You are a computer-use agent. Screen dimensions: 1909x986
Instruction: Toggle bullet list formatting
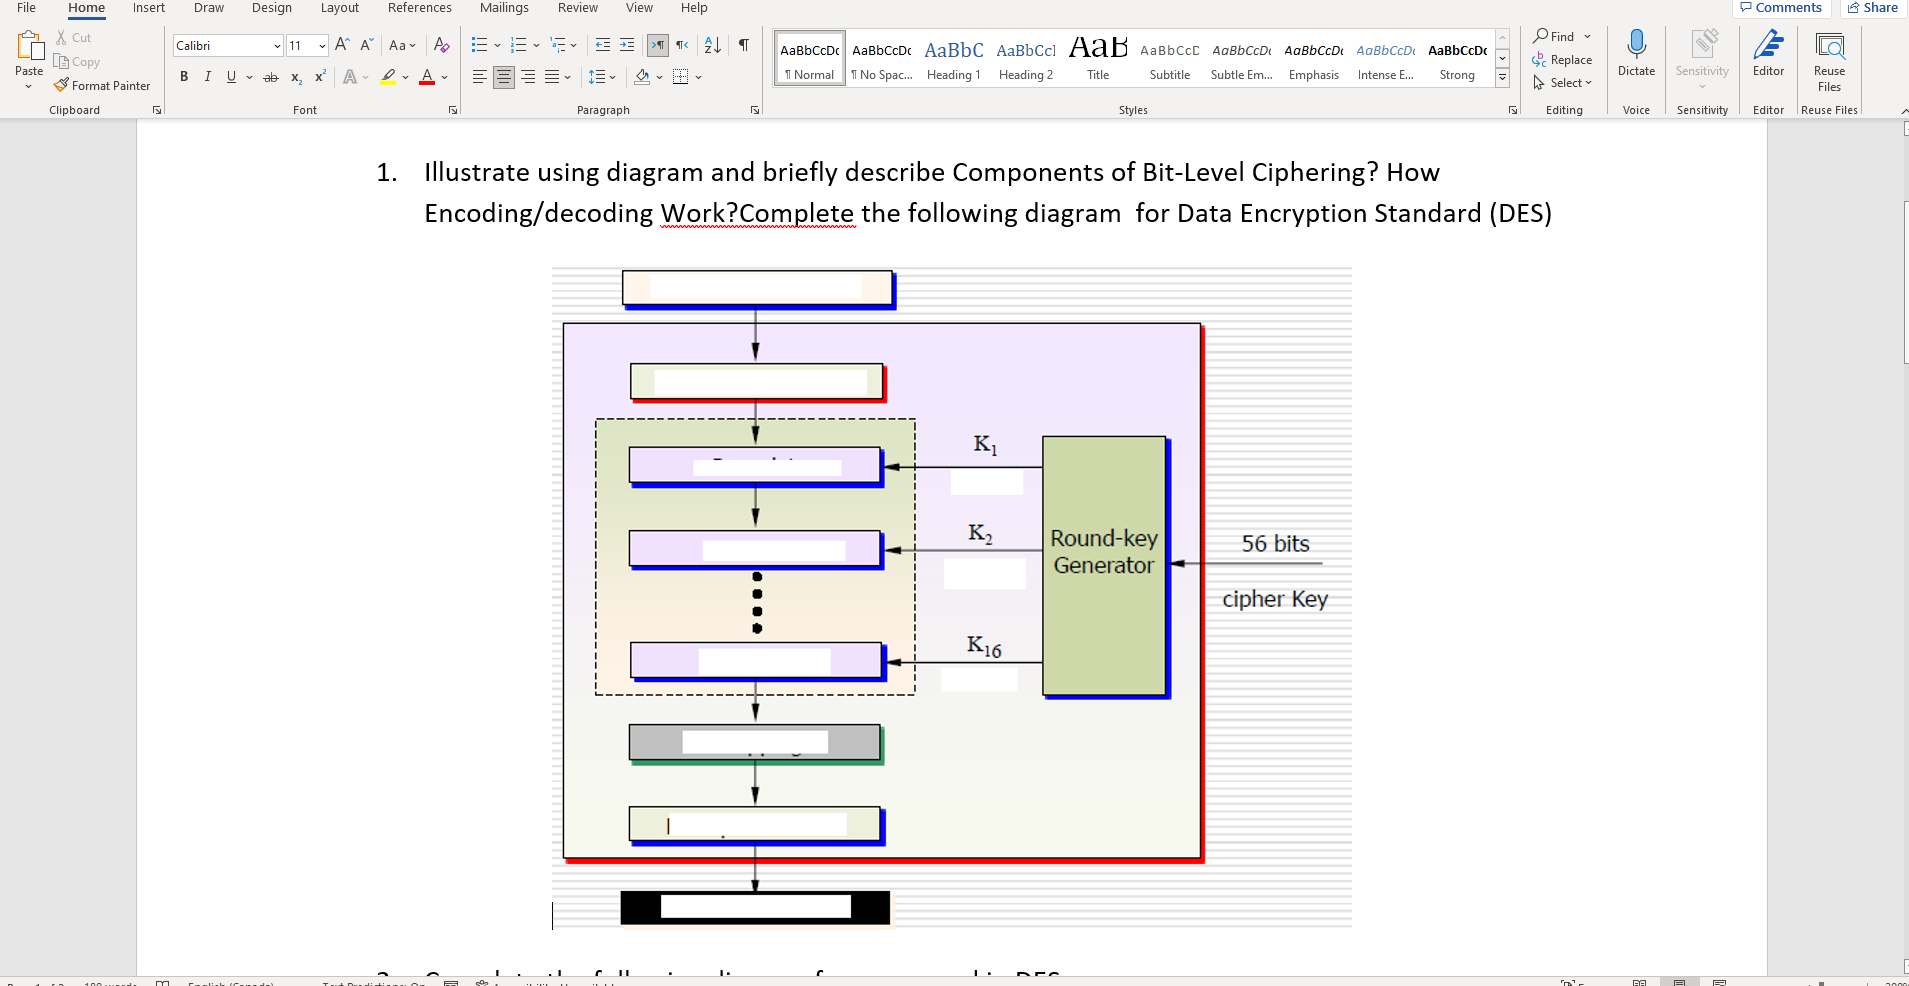tap(480, 44)
